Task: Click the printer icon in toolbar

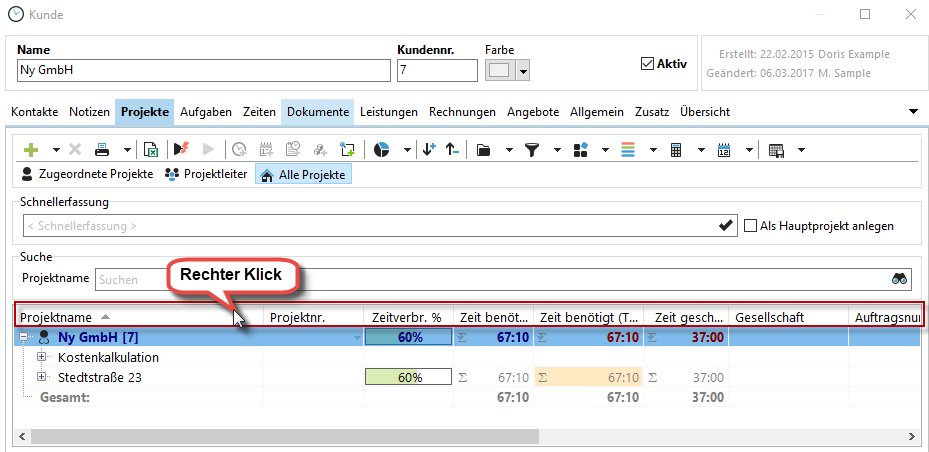Action: pos(102,150)
